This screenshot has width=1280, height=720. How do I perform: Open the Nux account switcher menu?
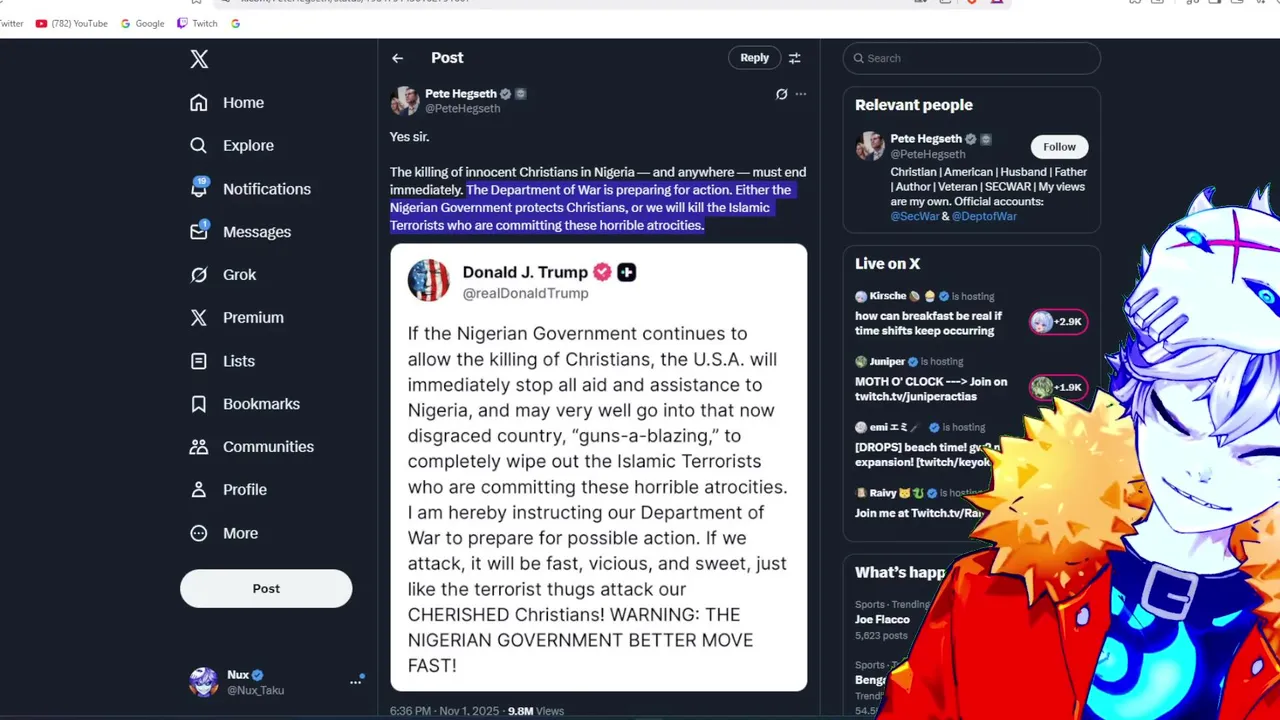[x=355, y=682]
